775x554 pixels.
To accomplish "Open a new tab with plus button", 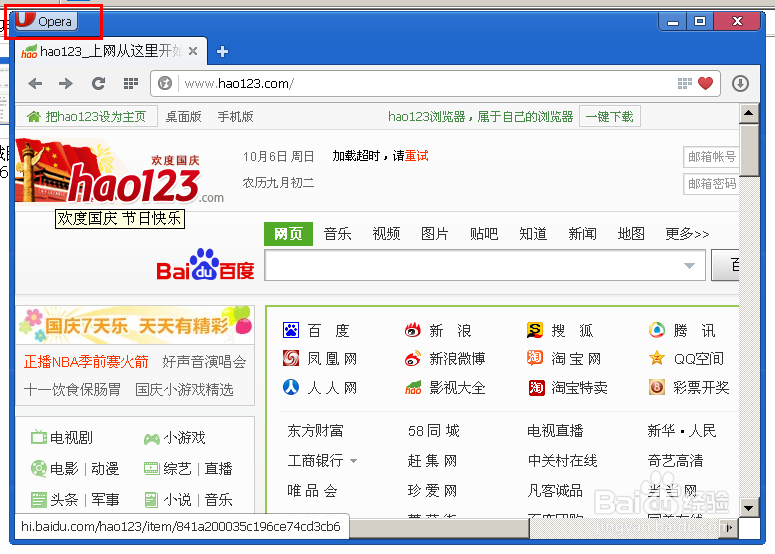I will [x=222, y=51].
